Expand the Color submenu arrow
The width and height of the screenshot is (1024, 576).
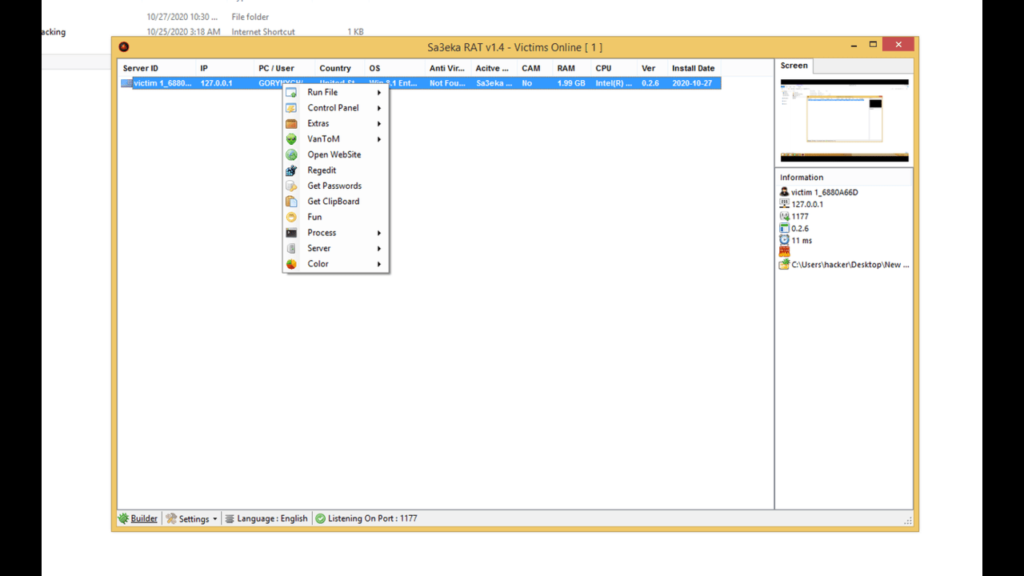[379, 264]
